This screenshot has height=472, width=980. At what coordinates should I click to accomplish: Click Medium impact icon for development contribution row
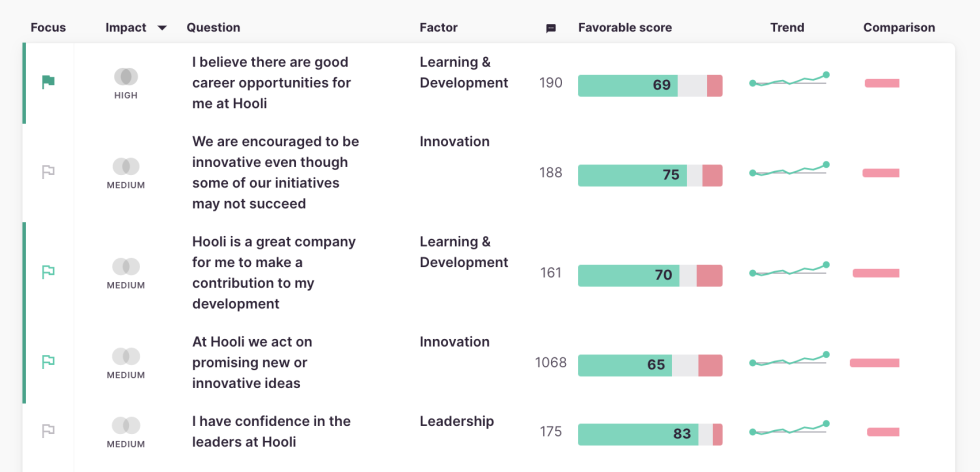point(126,267)
